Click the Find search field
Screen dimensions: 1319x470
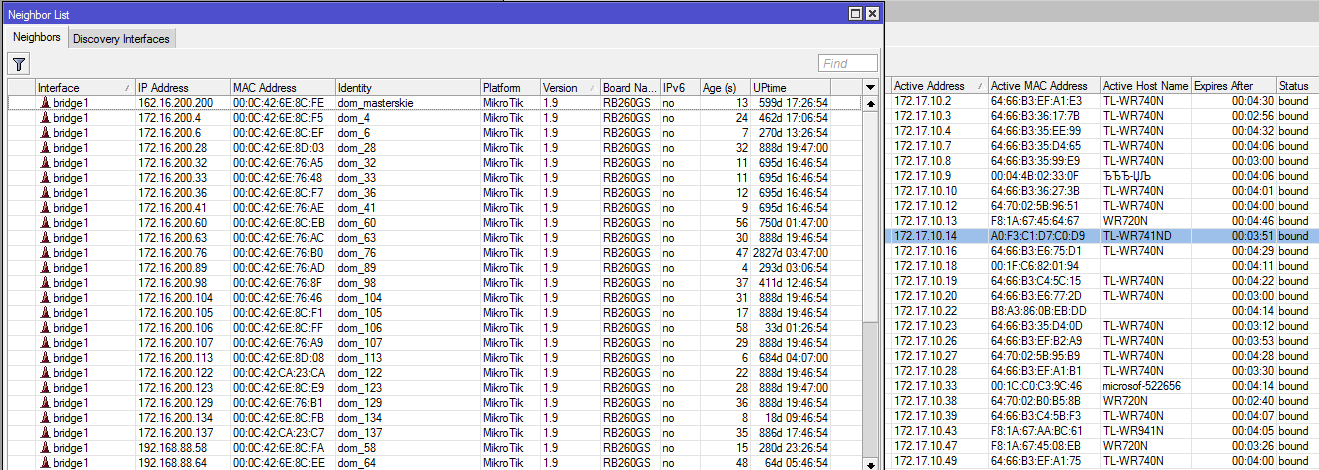848,64
